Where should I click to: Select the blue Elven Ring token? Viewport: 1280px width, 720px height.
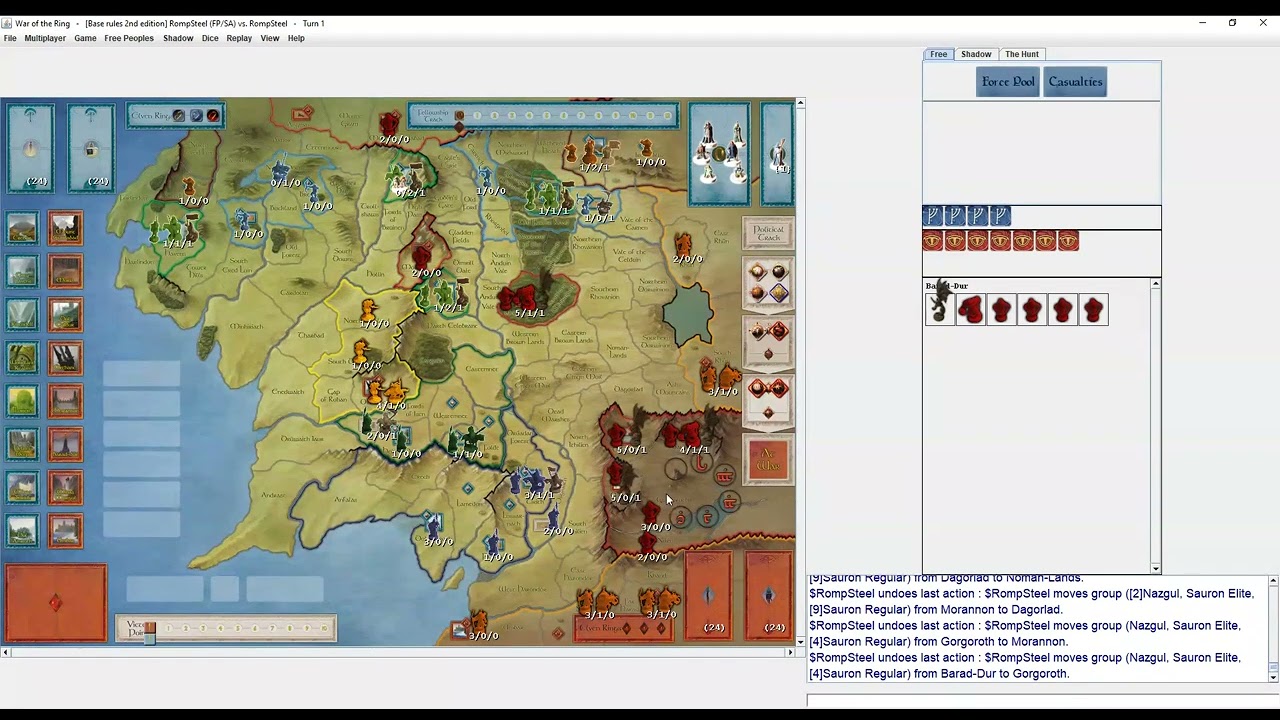[x=196, y=116]
